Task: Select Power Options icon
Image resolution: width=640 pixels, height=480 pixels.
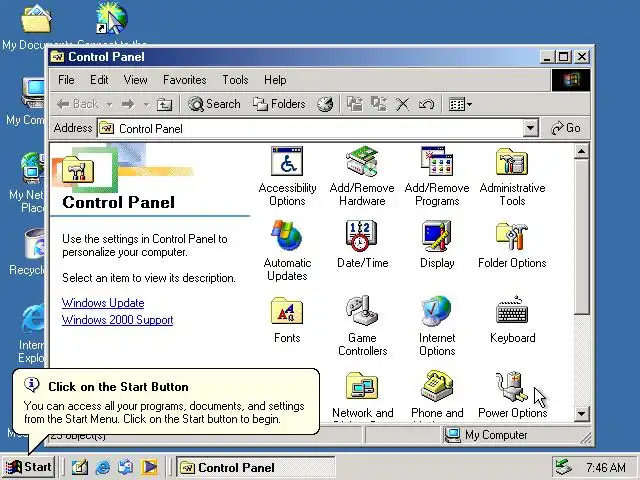Action: (512, 386)
